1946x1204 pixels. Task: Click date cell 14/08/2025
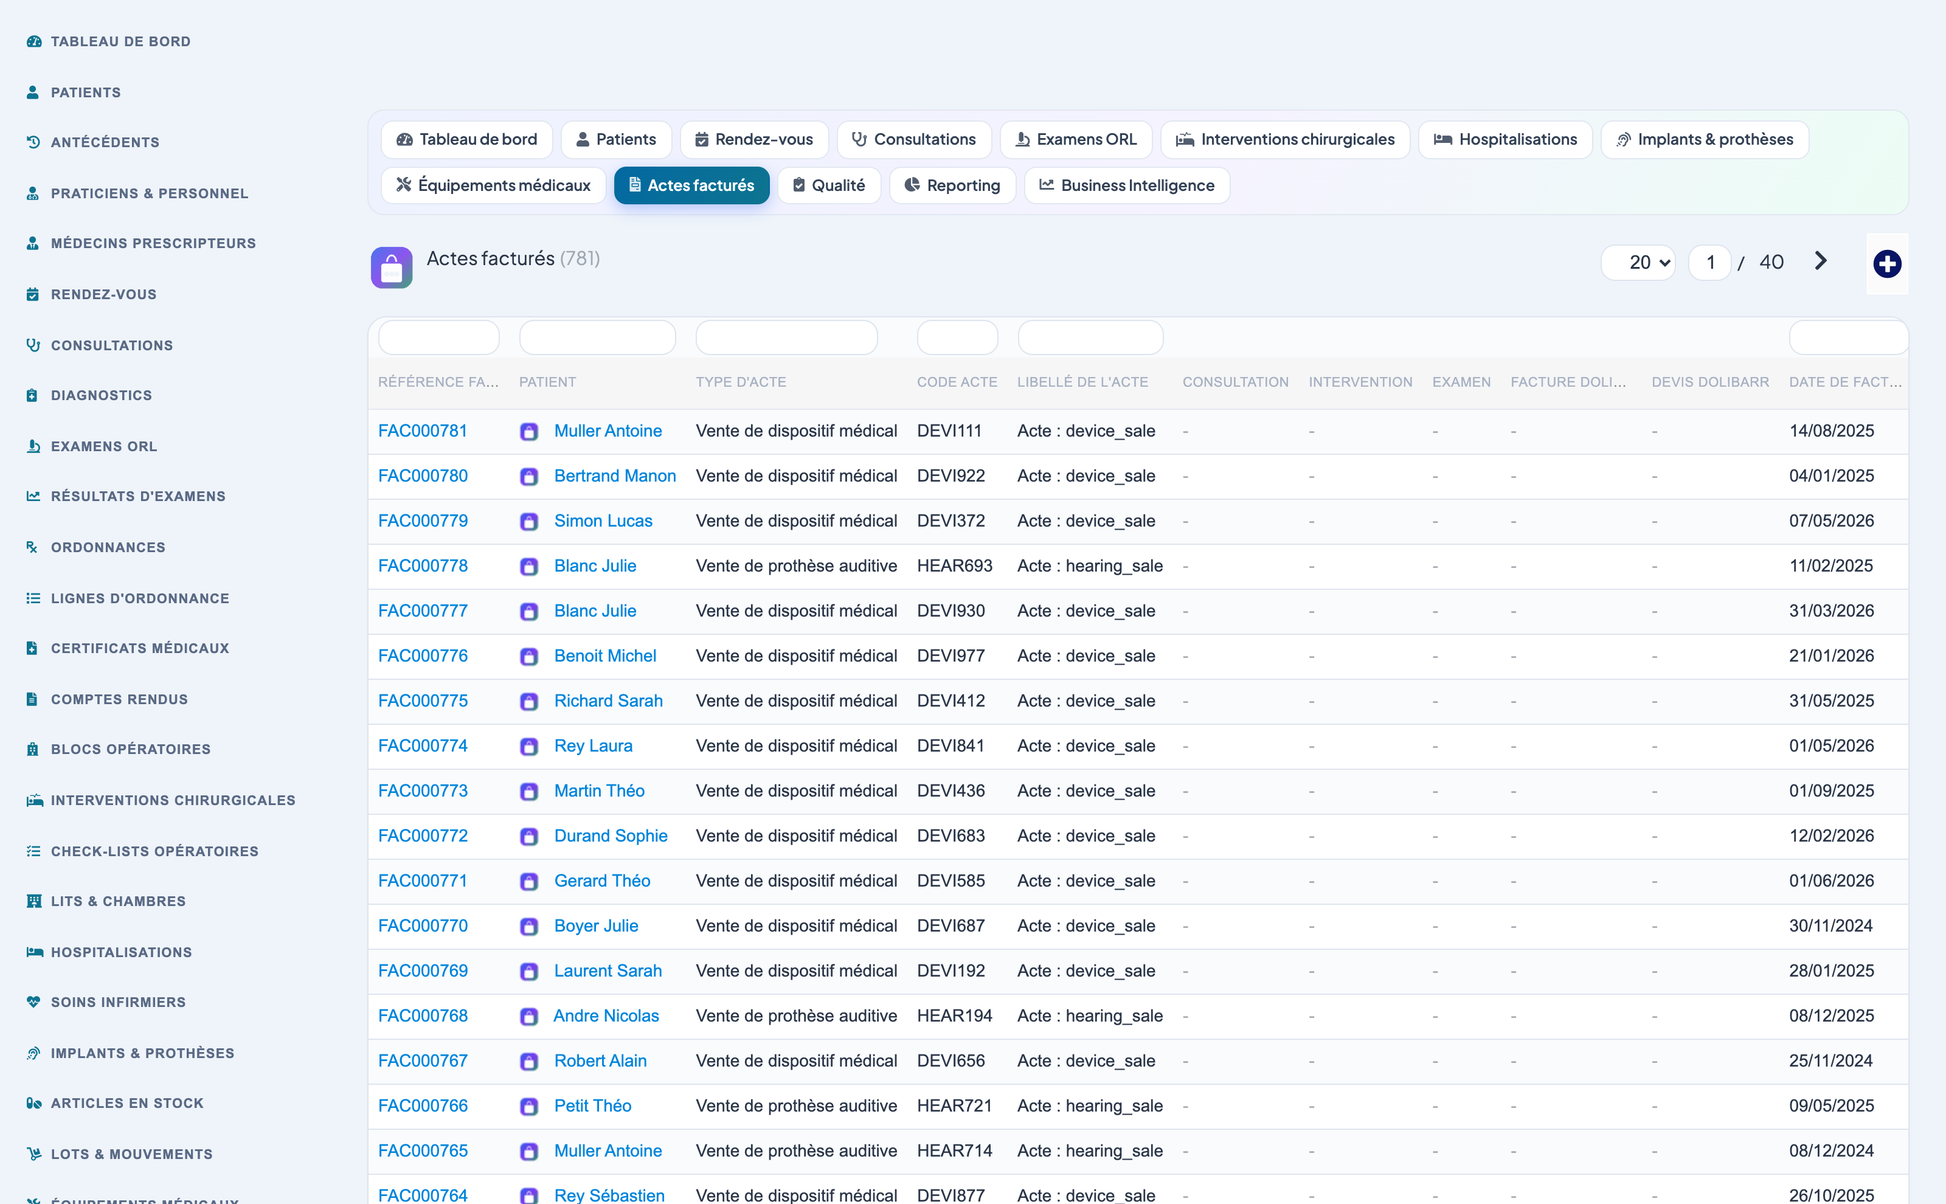tap(1832, 431)
